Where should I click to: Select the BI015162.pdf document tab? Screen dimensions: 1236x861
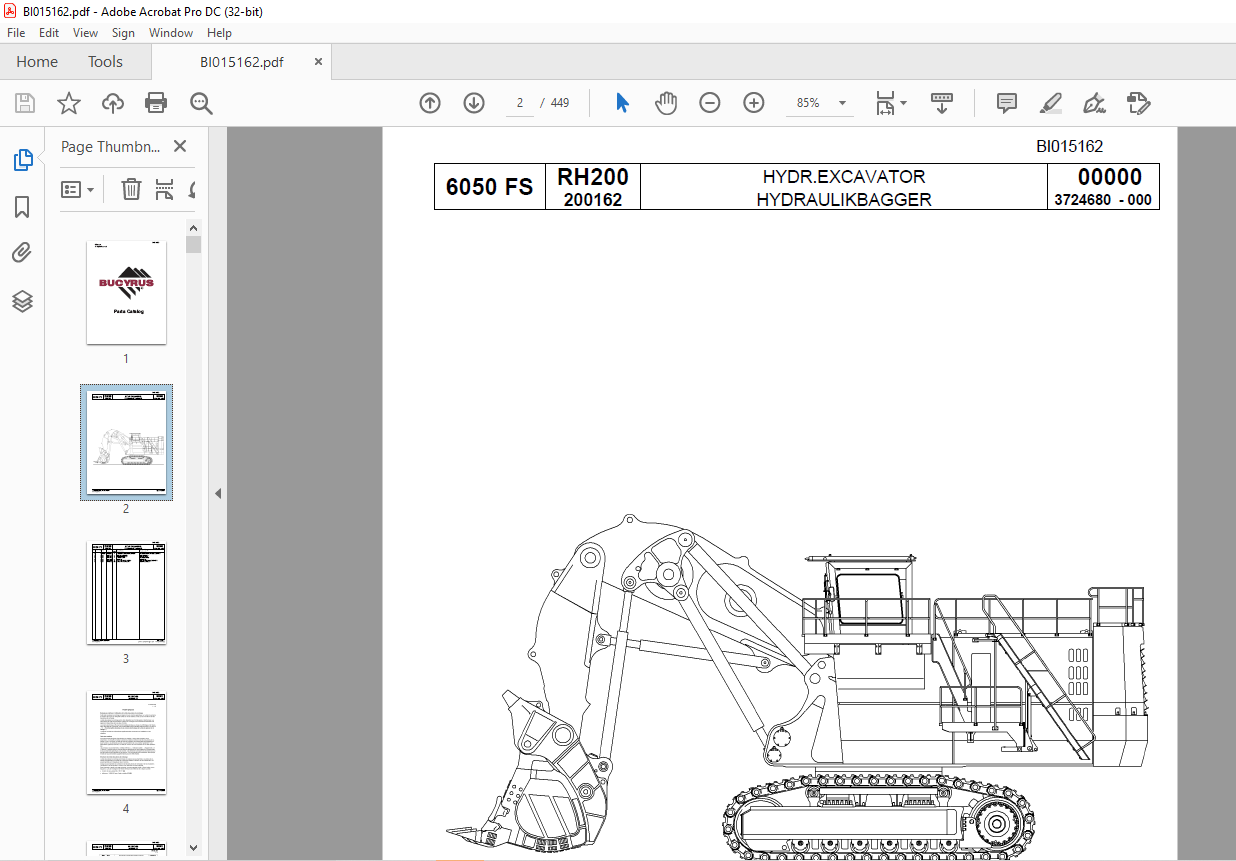[242, 62]
